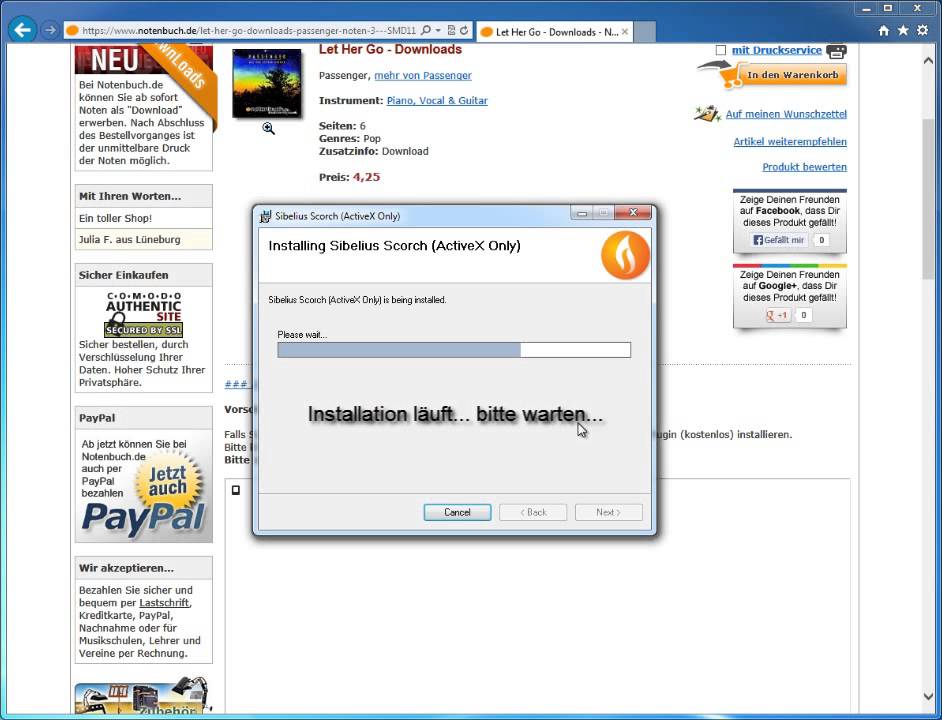
Task: Click the small square icon in preview area
Action: pos(236,490)
